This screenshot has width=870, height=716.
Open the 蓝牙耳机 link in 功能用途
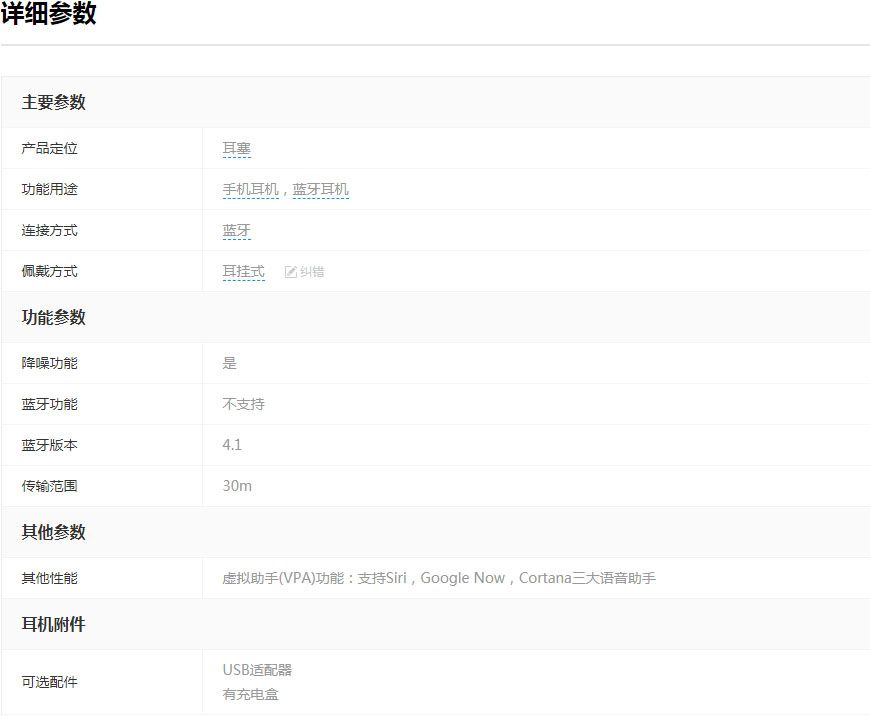pos(320,190)
